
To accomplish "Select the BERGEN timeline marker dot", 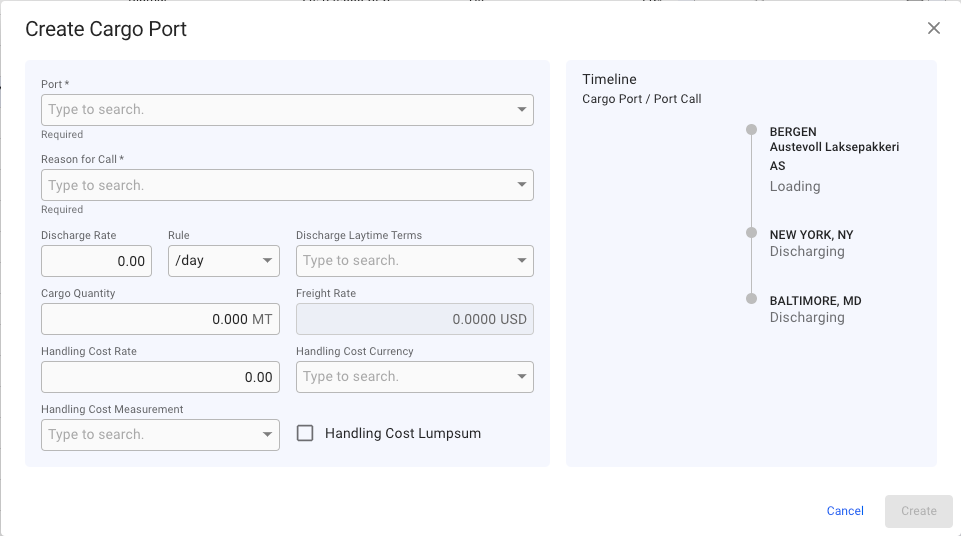I will point(751,130).
